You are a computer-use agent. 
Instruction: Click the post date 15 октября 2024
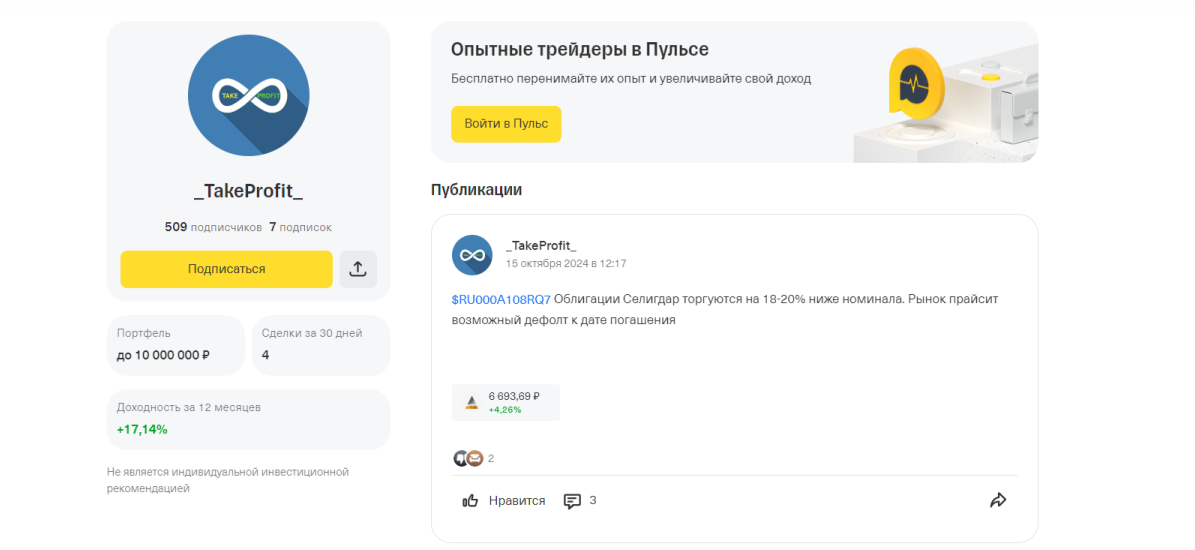[x=565, y=264]
